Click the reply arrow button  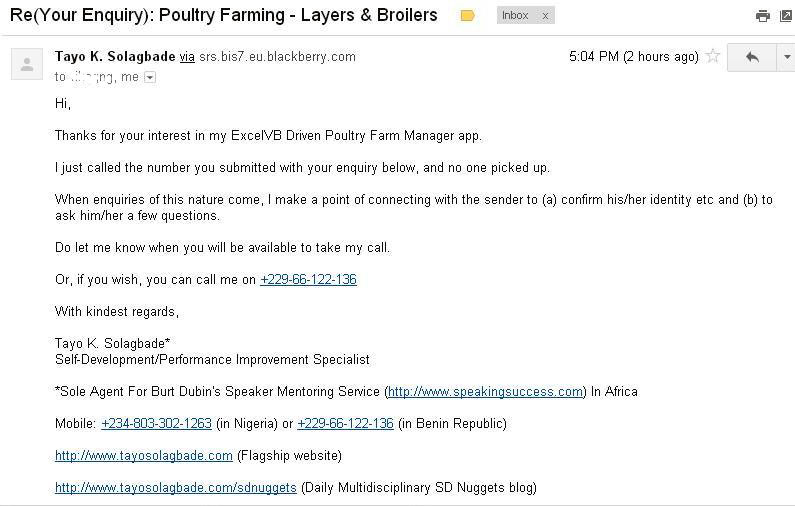pos(752,57)
